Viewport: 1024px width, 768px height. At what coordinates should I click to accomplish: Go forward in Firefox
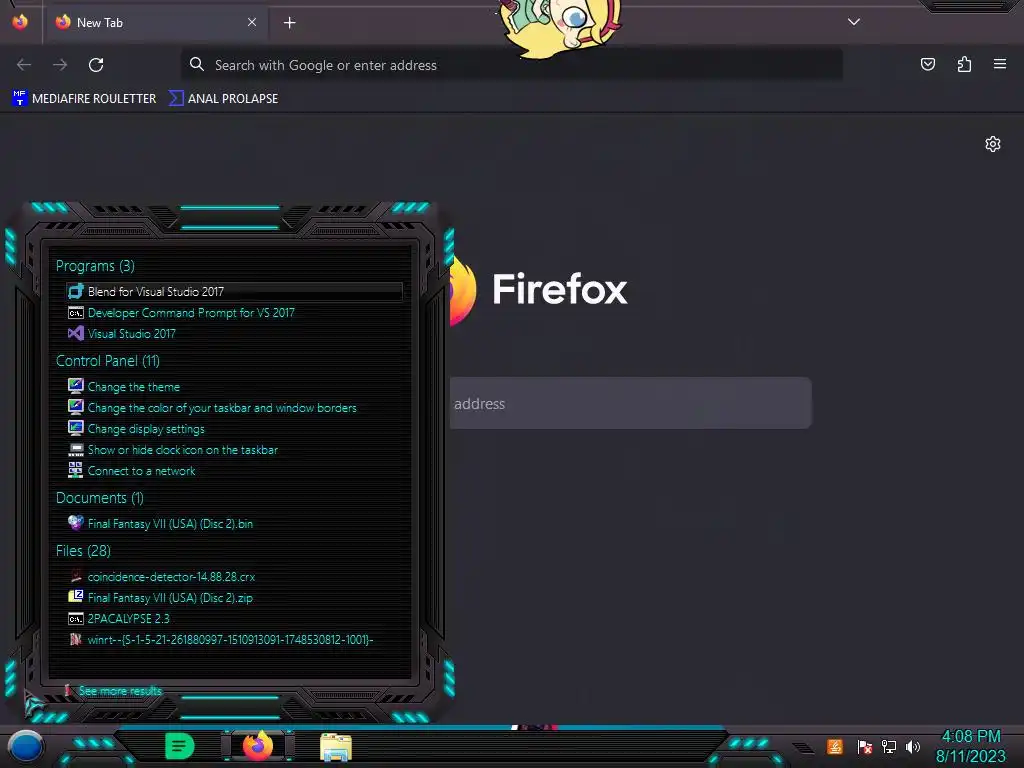[x=60, y=65]
